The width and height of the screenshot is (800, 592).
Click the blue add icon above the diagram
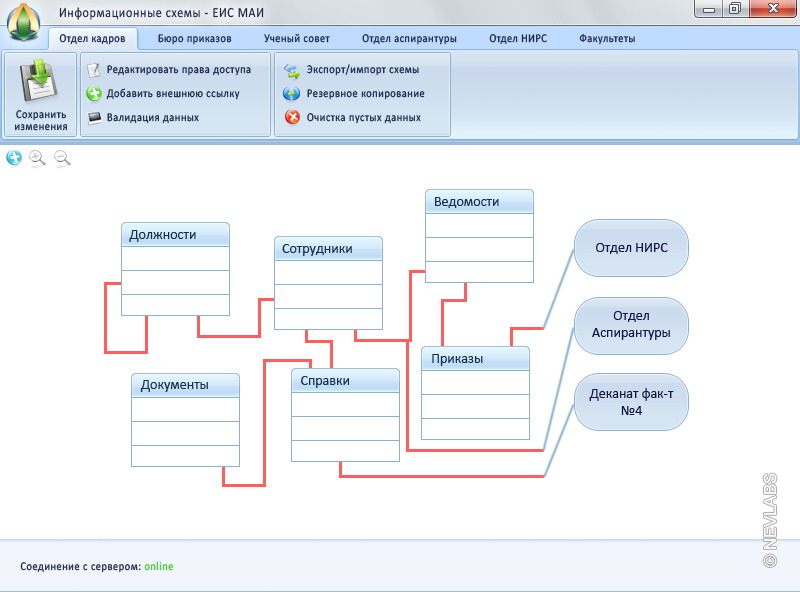tap(14, 158)
